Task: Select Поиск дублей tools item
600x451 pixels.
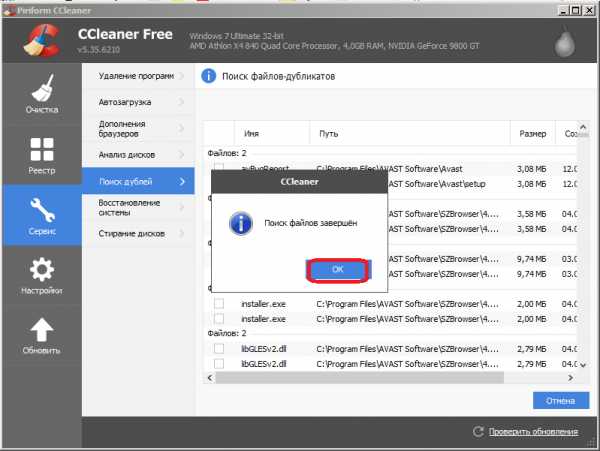Action: (139, 181)
